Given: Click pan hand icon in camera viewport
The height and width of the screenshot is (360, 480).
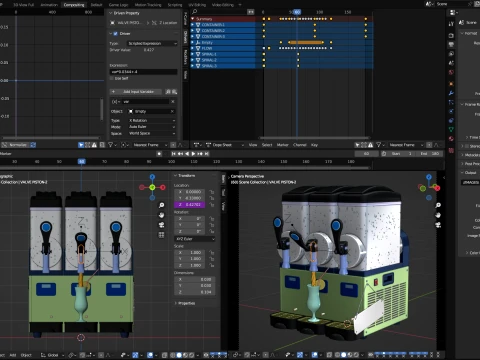Looking at the screenshot, I should (x=438, y=215).
